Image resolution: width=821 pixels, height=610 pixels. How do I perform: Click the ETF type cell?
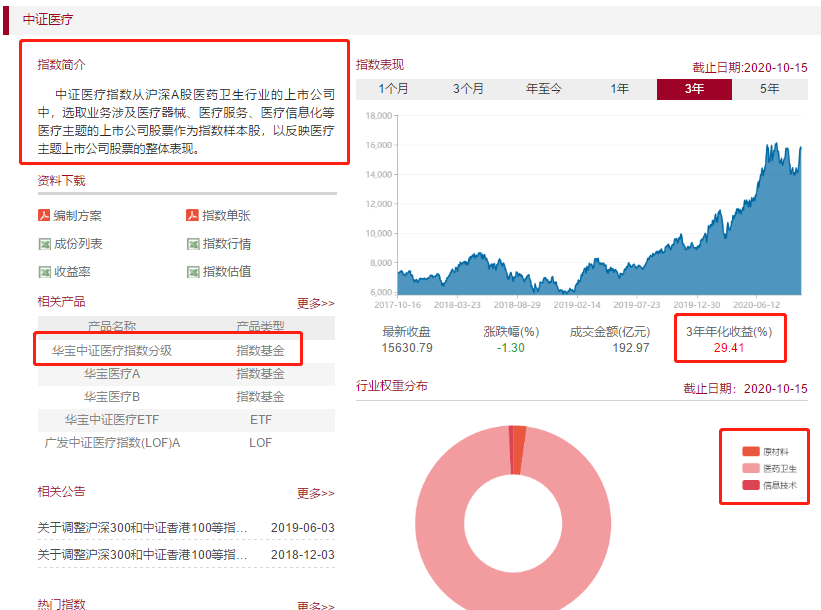261,420
